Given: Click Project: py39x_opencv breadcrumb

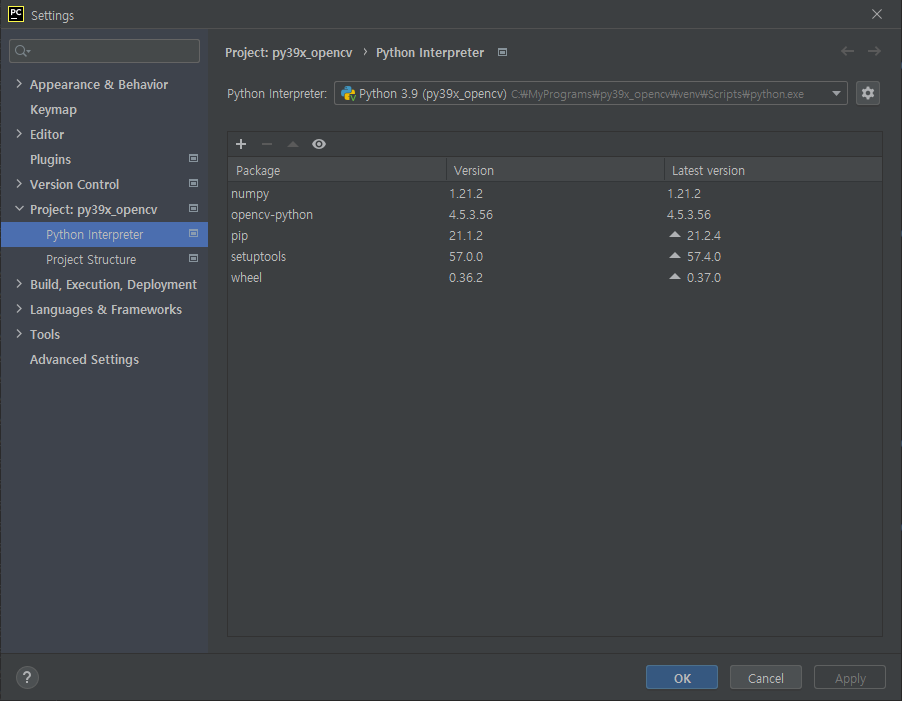Looking at the screenshot, I should click(x=288, y=52).
